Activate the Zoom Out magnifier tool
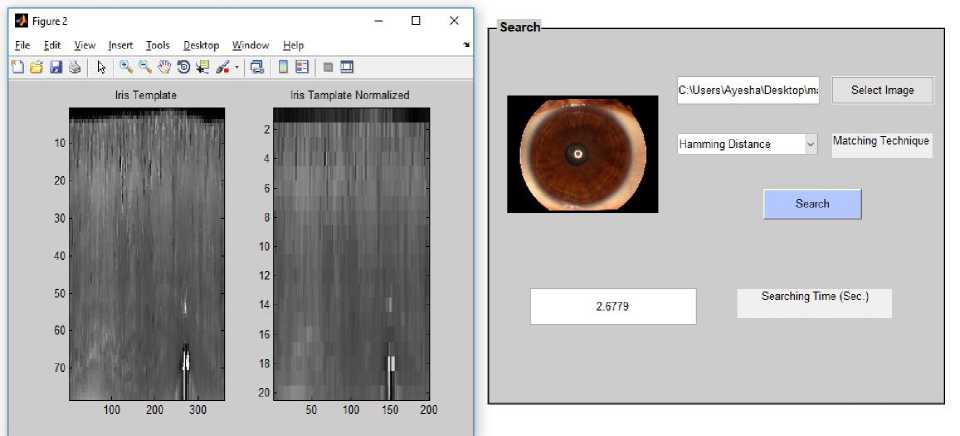Viewport: 960px width, 436px height. (146, 68)
